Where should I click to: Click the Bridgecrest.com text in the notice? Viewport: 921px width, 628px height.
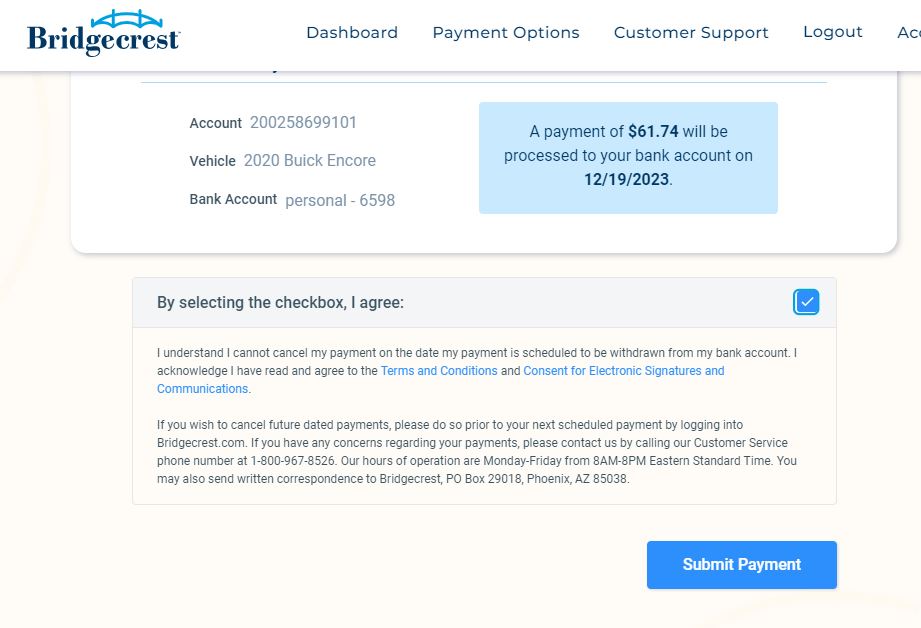[199, 443]
